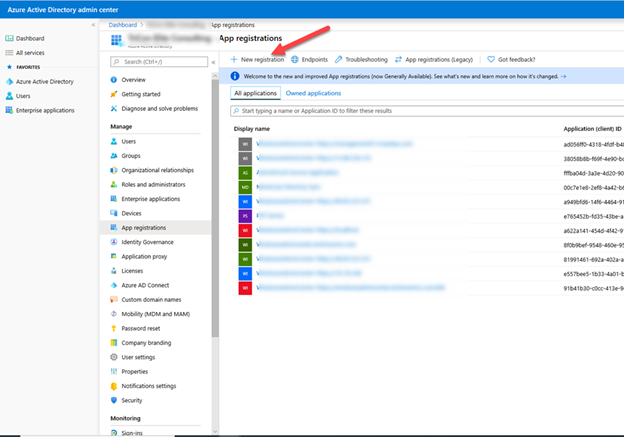Screen dimensions: 624x437
Task: Click the New registration text label
Action: [262, 60]
